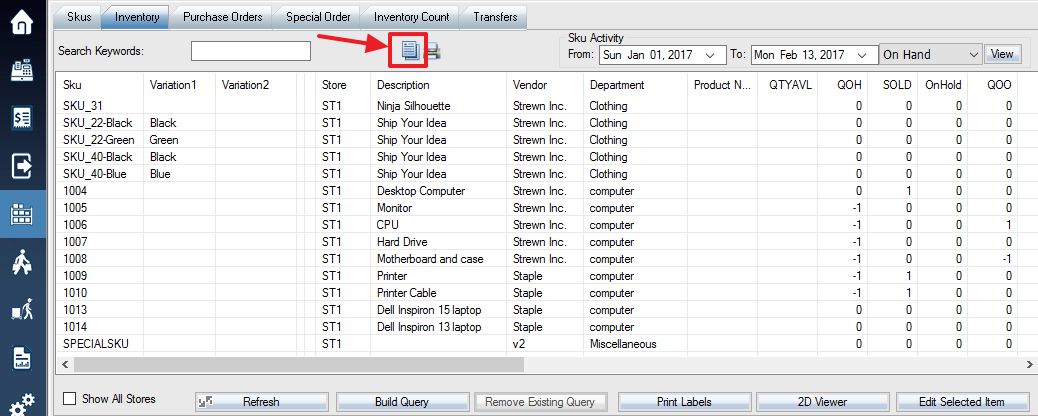Open the On Hand dropdown
Screen dimensions: 1038x416
click(930, 55)
